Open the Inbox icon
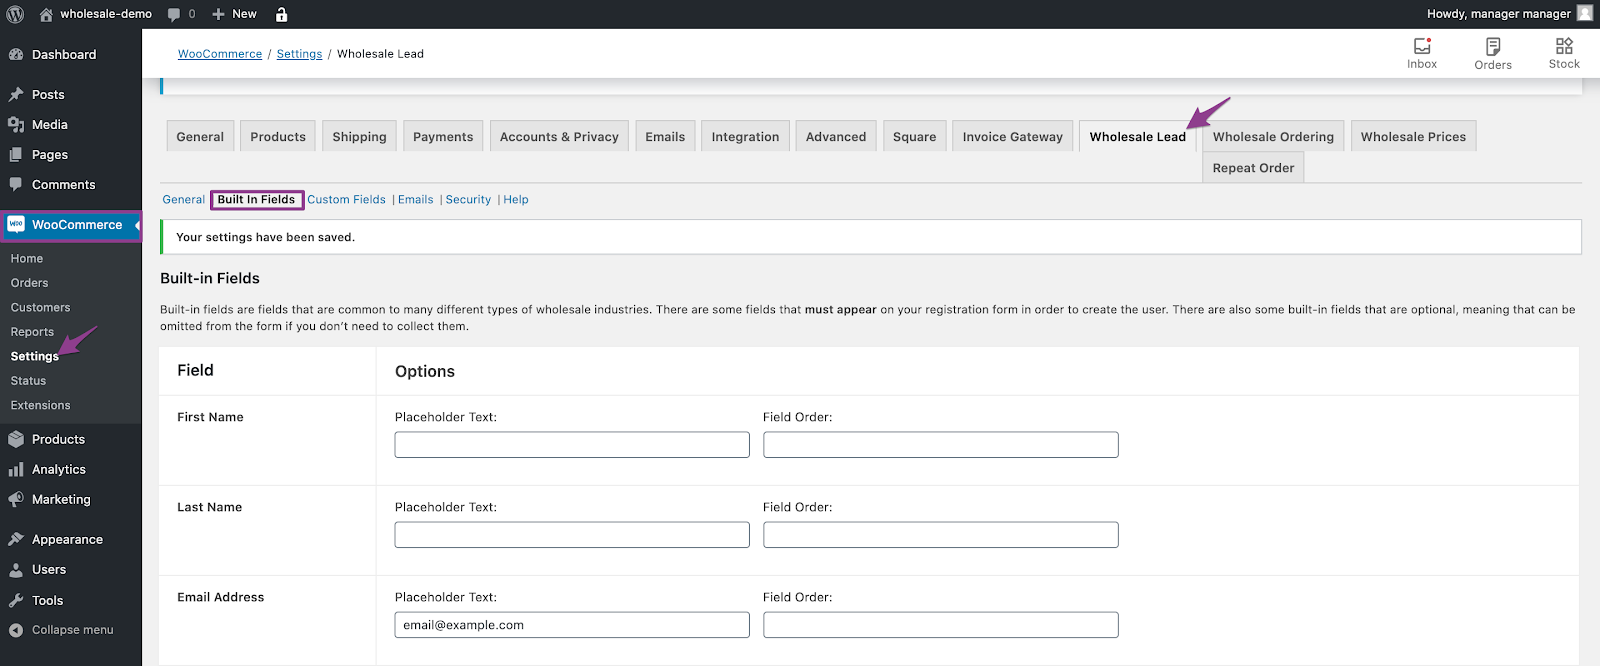Viewport: 1600px width, 666px height. [x=1422, y=46]
